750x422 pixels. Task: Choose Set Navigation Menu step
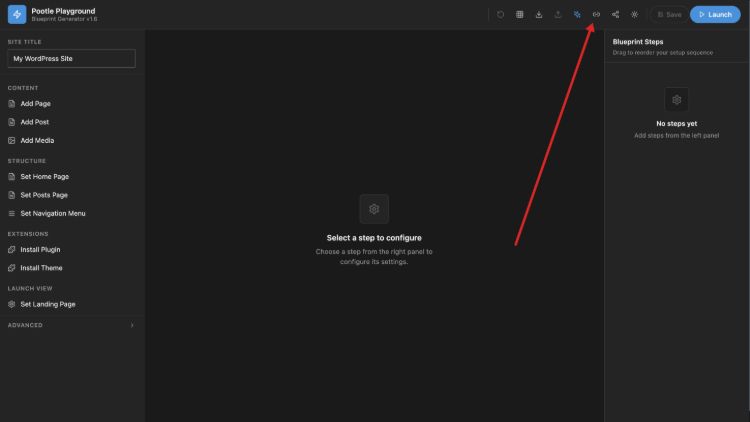pos(71,213)
